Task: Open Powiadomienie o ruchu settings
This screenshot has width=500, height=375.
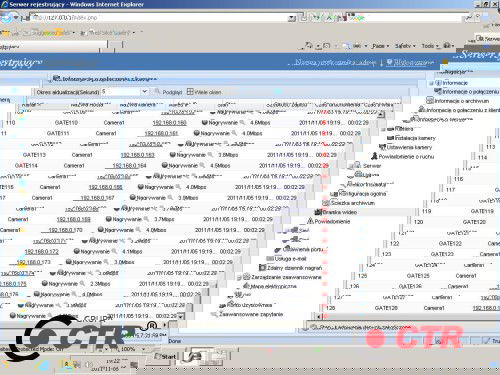Action: tap(406, 156)
